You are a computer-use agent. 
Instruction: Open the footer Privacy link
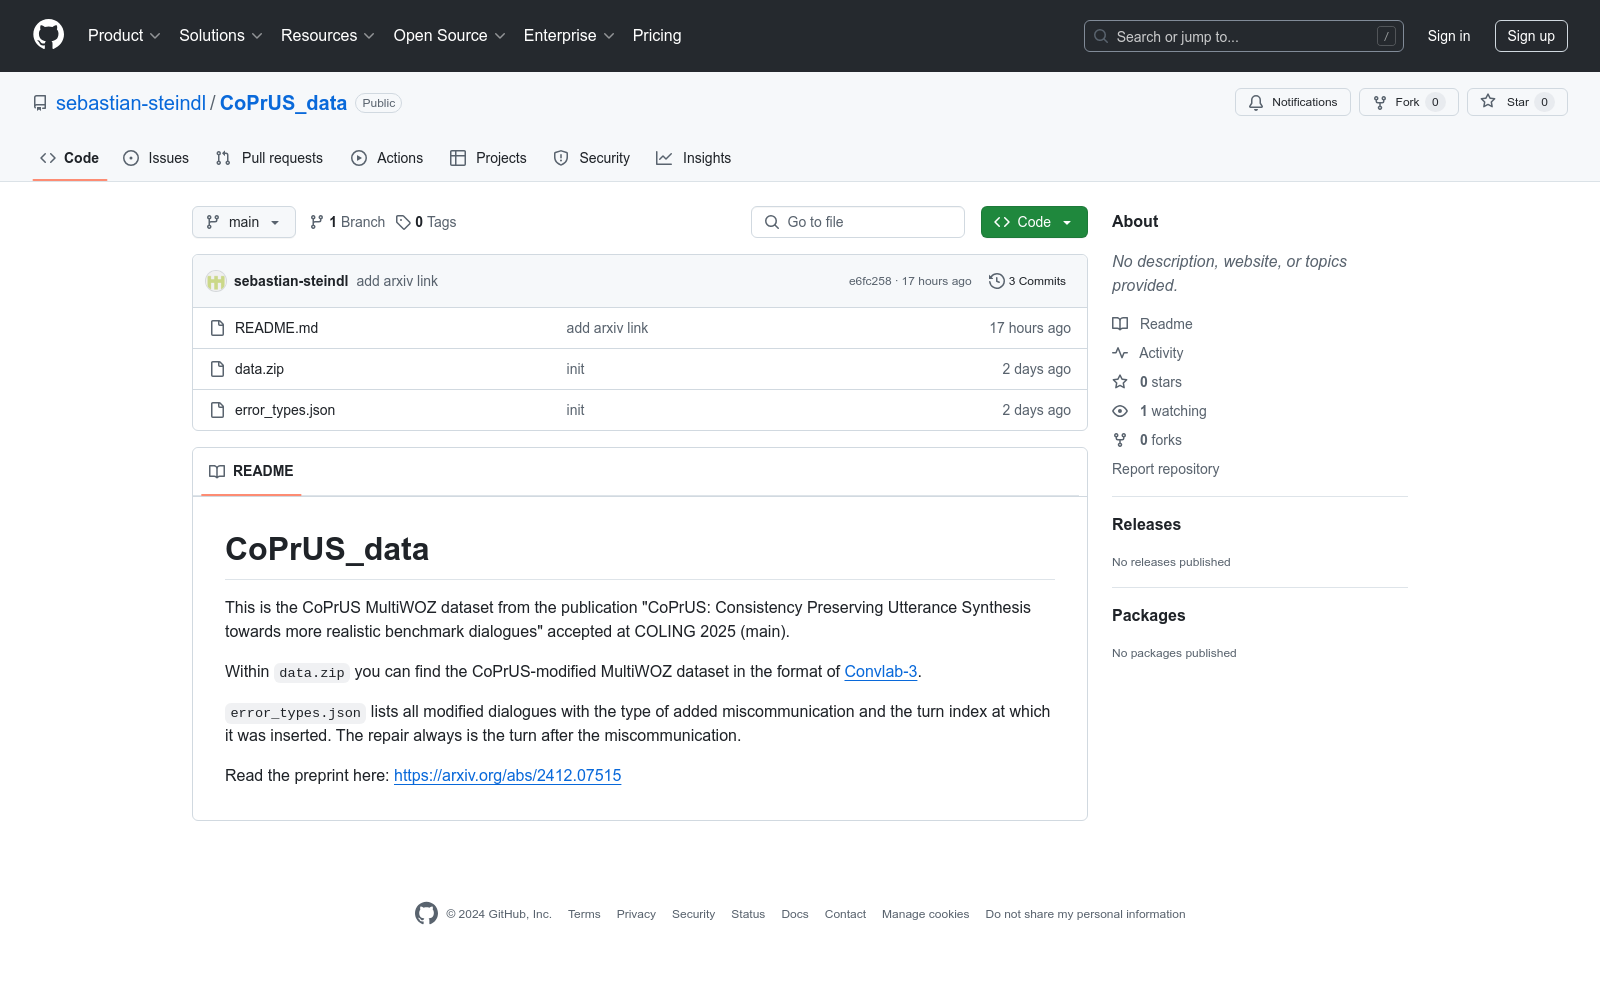click(x=636, y=914)
